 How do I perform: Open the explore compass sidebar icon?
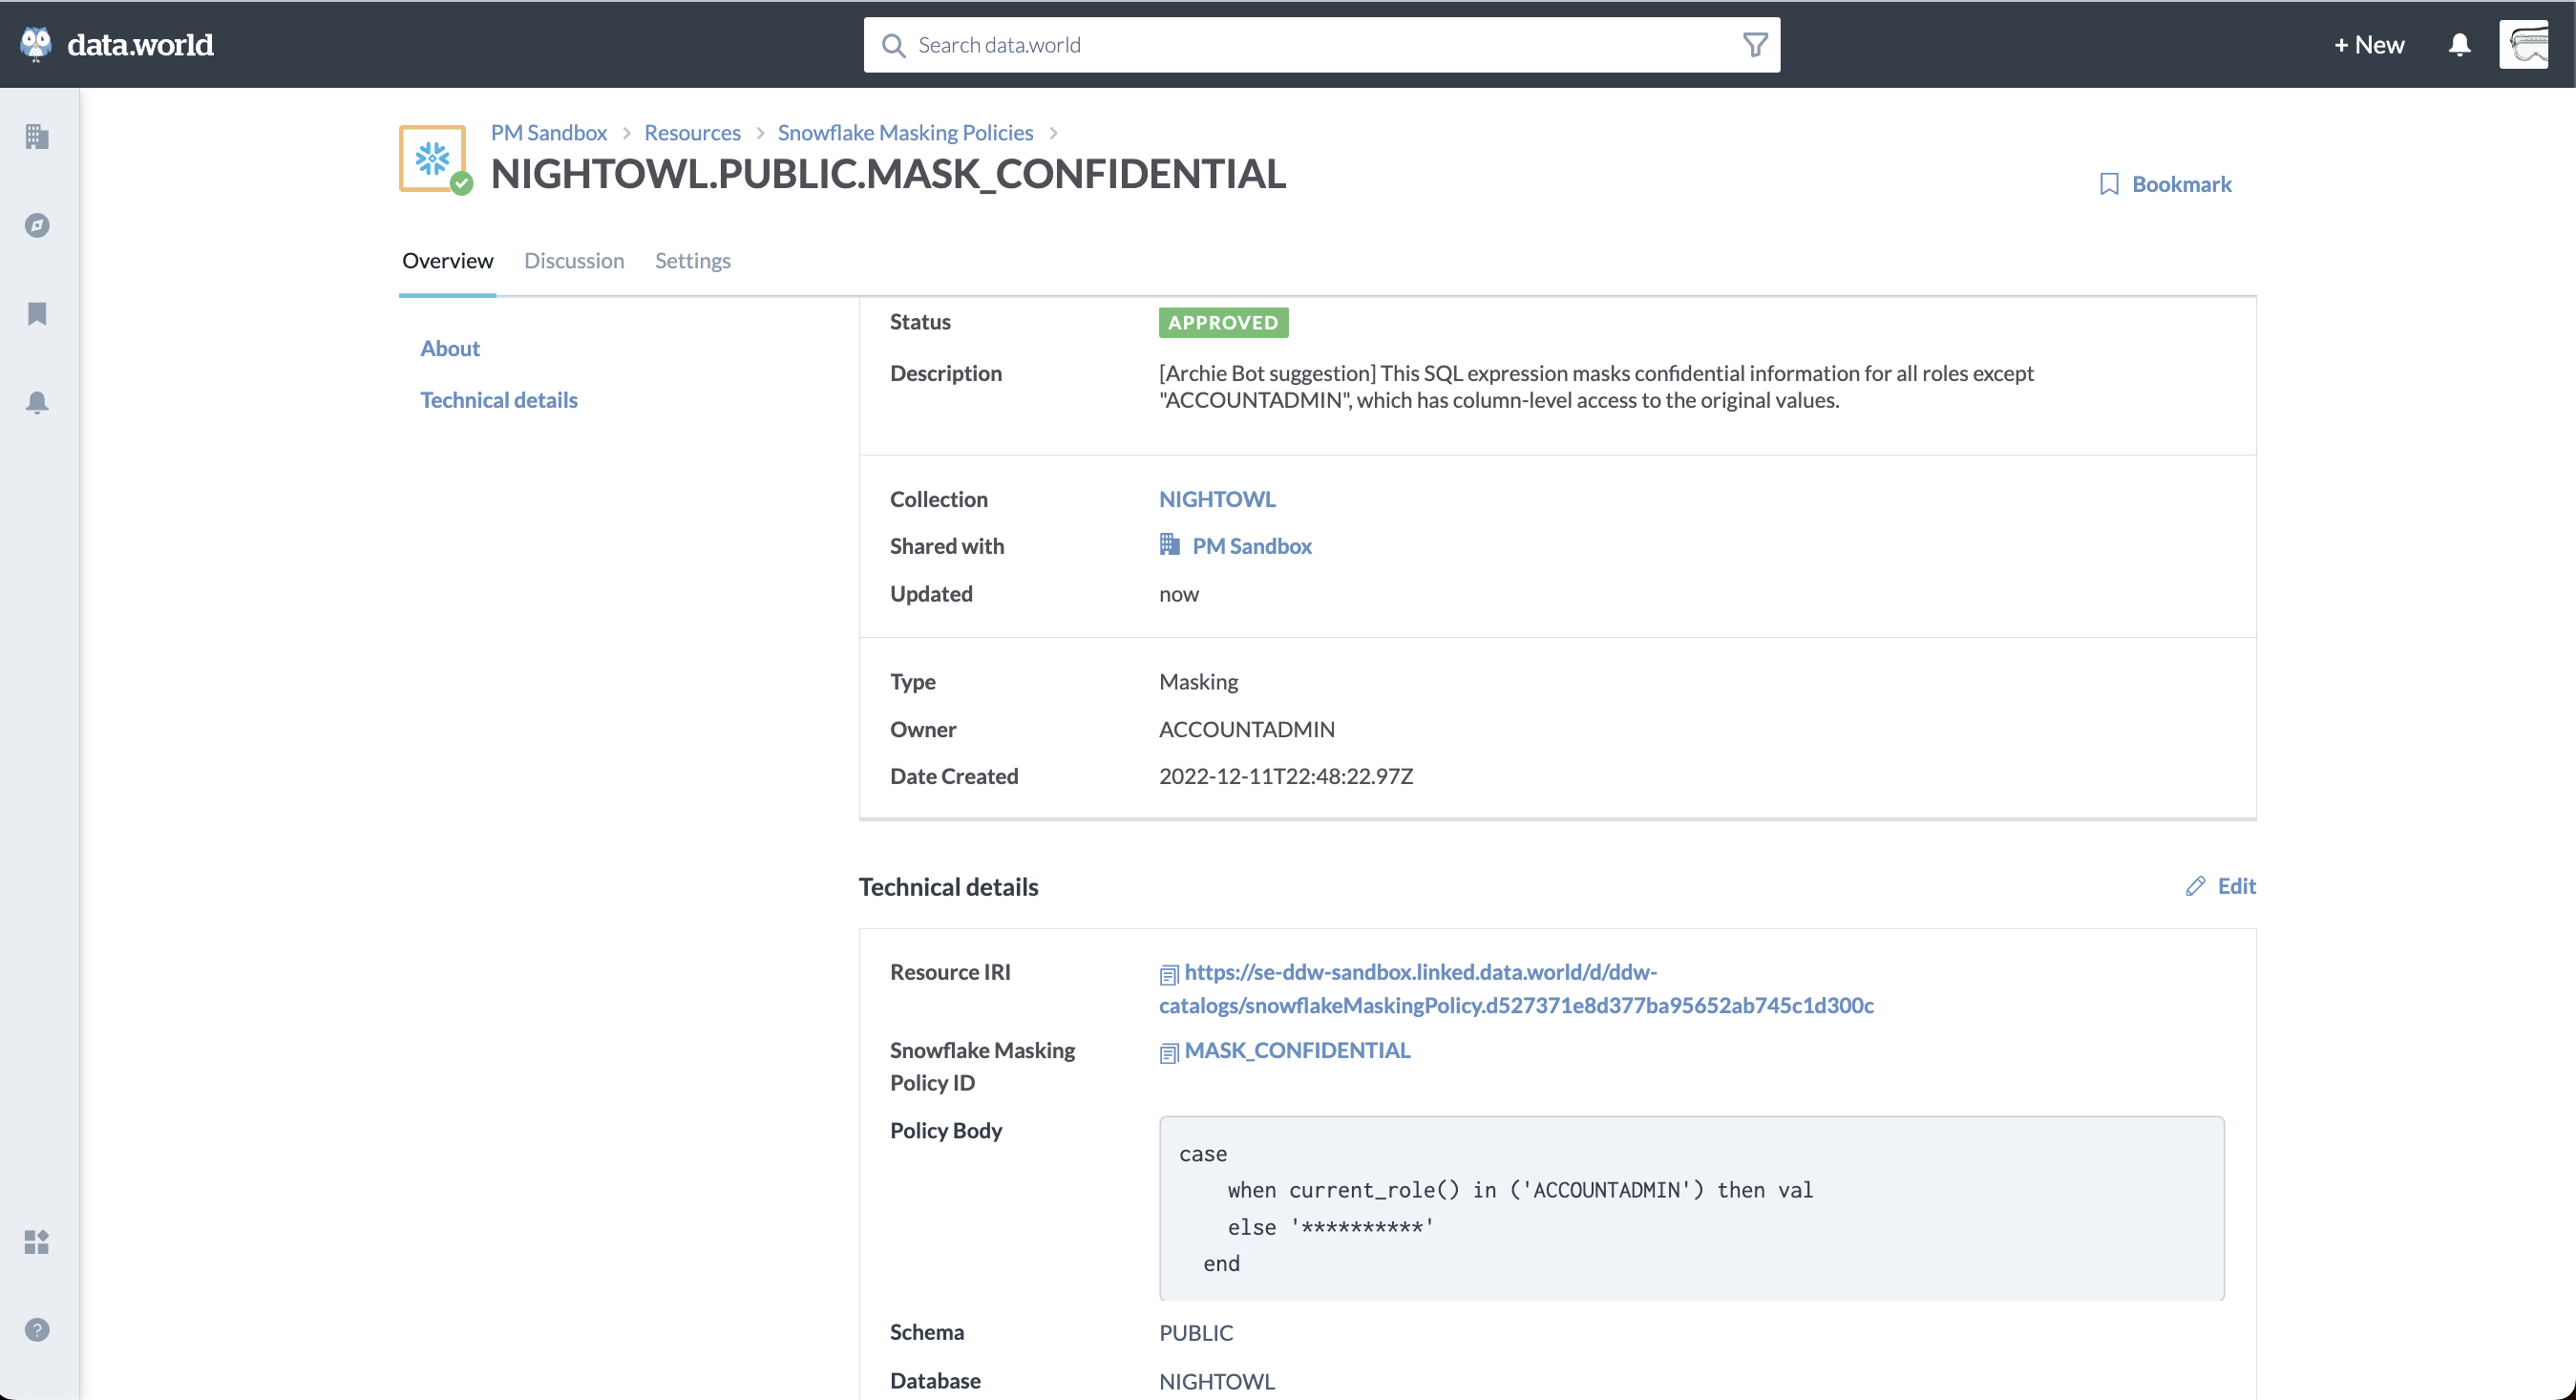[37, 225]
